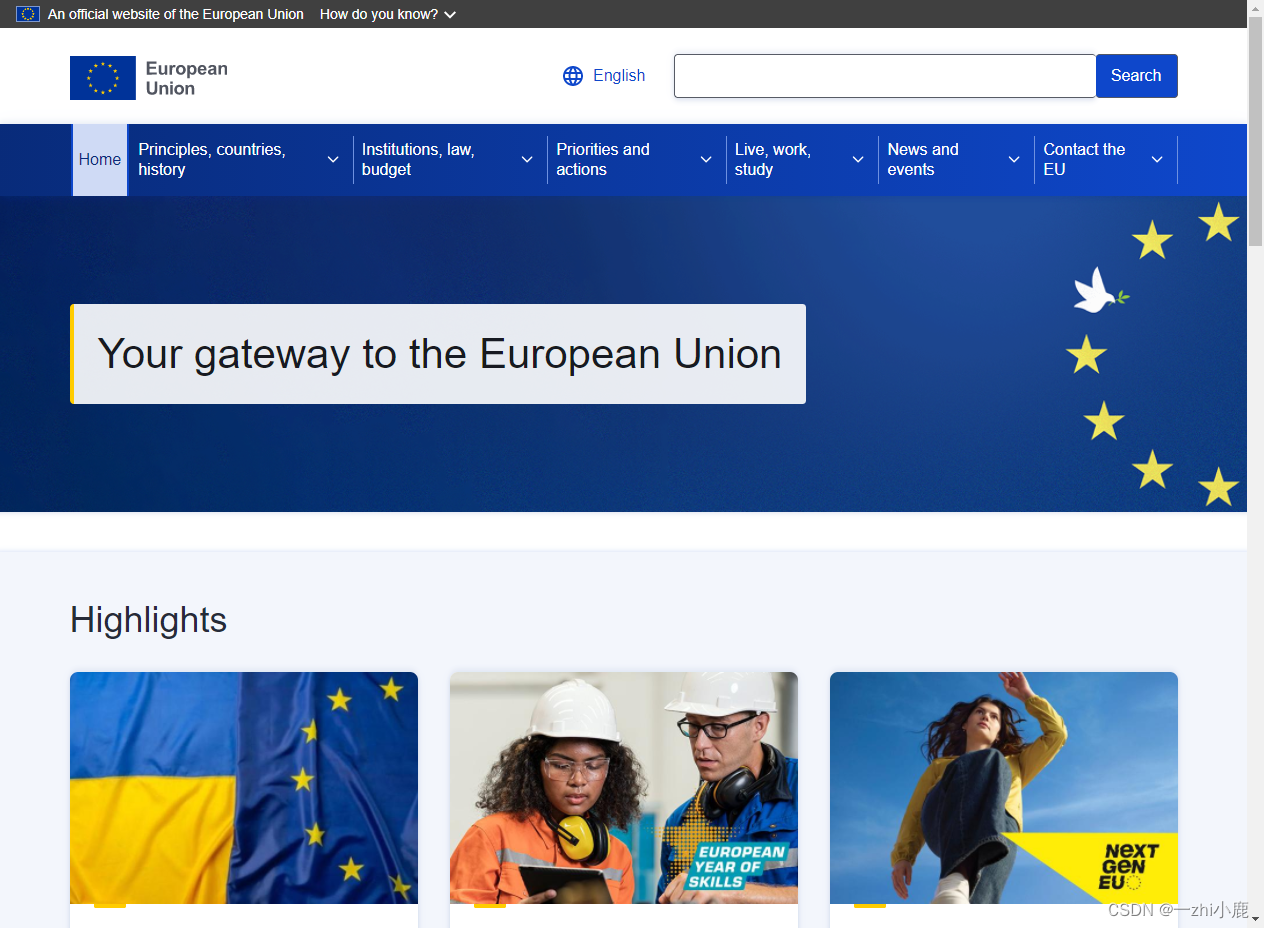Click the 'Highlights' section heading
The width and height of the screenshot is (1264, 928).
(x=149, y=620)
